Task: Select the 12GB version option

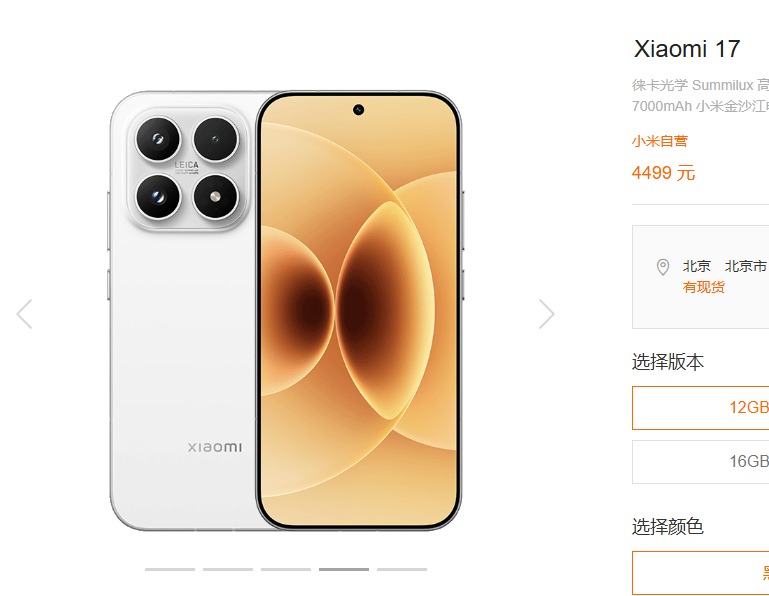Action: pos(700,408)
